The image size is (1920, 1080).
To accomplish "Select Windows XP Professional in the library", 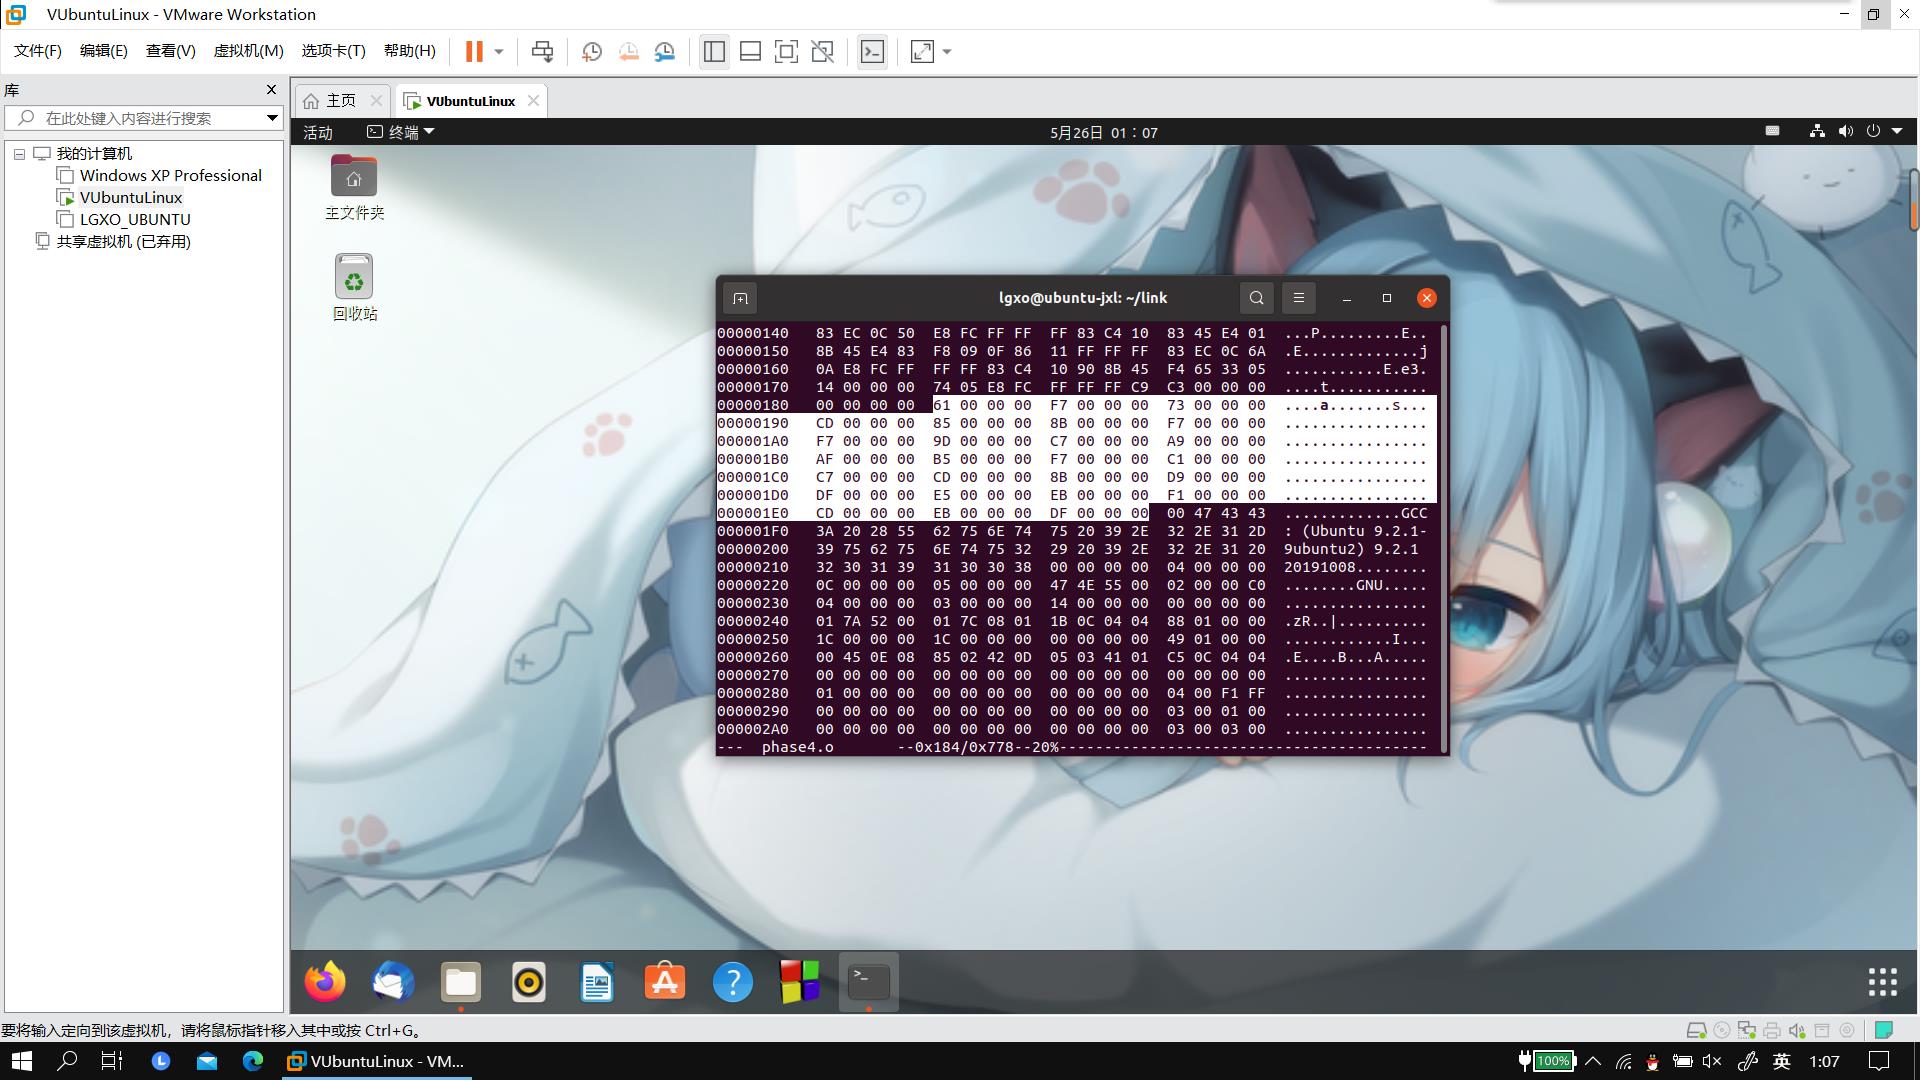I will (171, 176).
